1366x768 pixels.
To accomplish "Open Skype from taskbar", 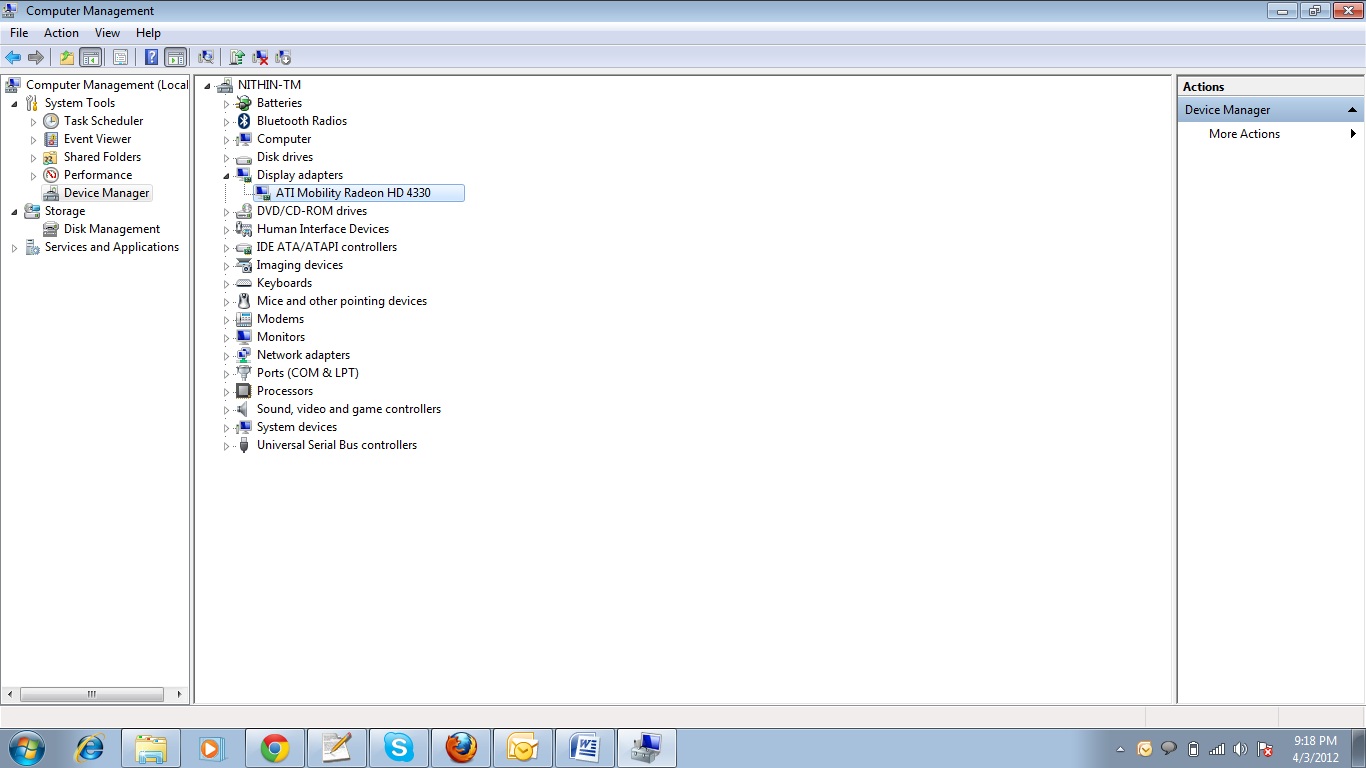I will click(398, 748).
